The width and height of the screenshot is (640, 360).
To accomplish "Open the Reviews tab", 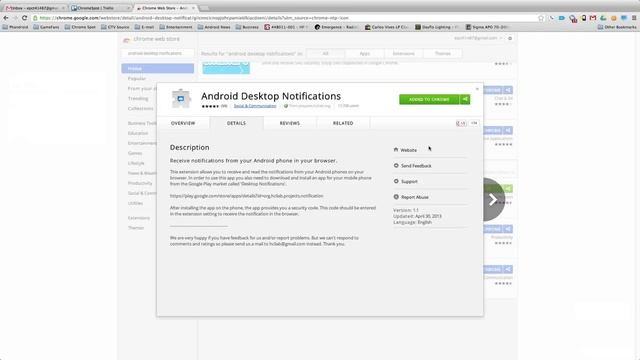I will point(290,123).
